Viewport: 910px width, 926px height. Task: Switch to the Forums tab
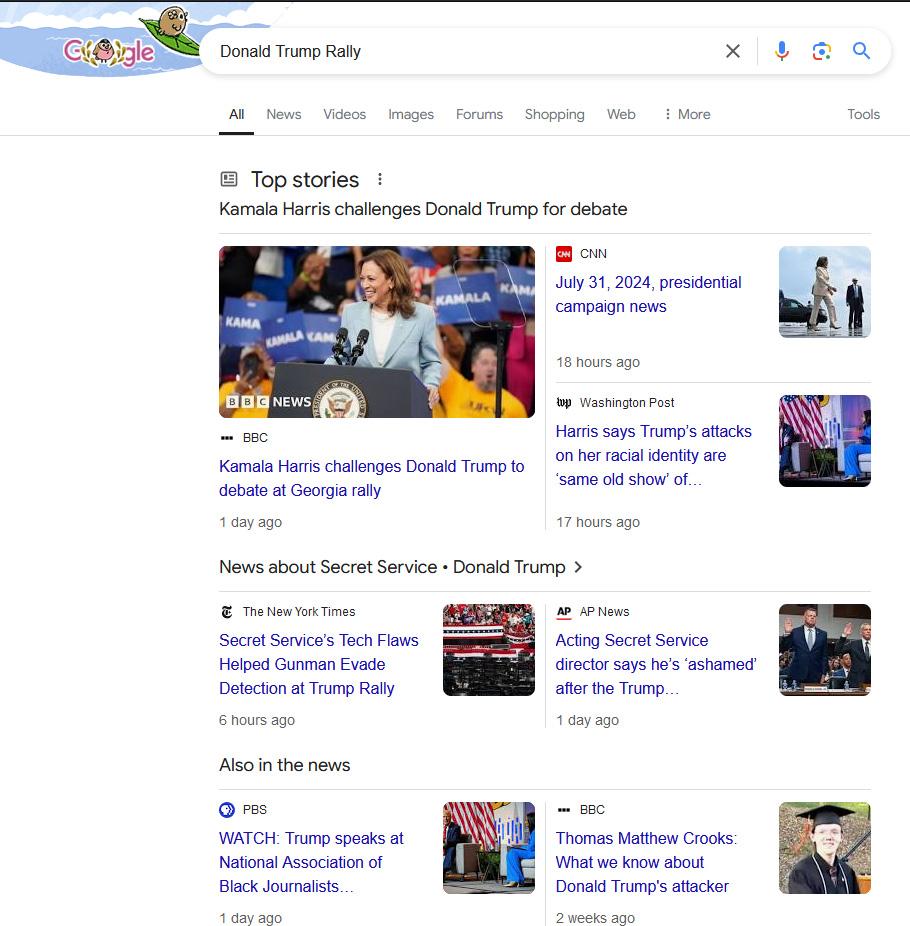[x=479, y=114]
